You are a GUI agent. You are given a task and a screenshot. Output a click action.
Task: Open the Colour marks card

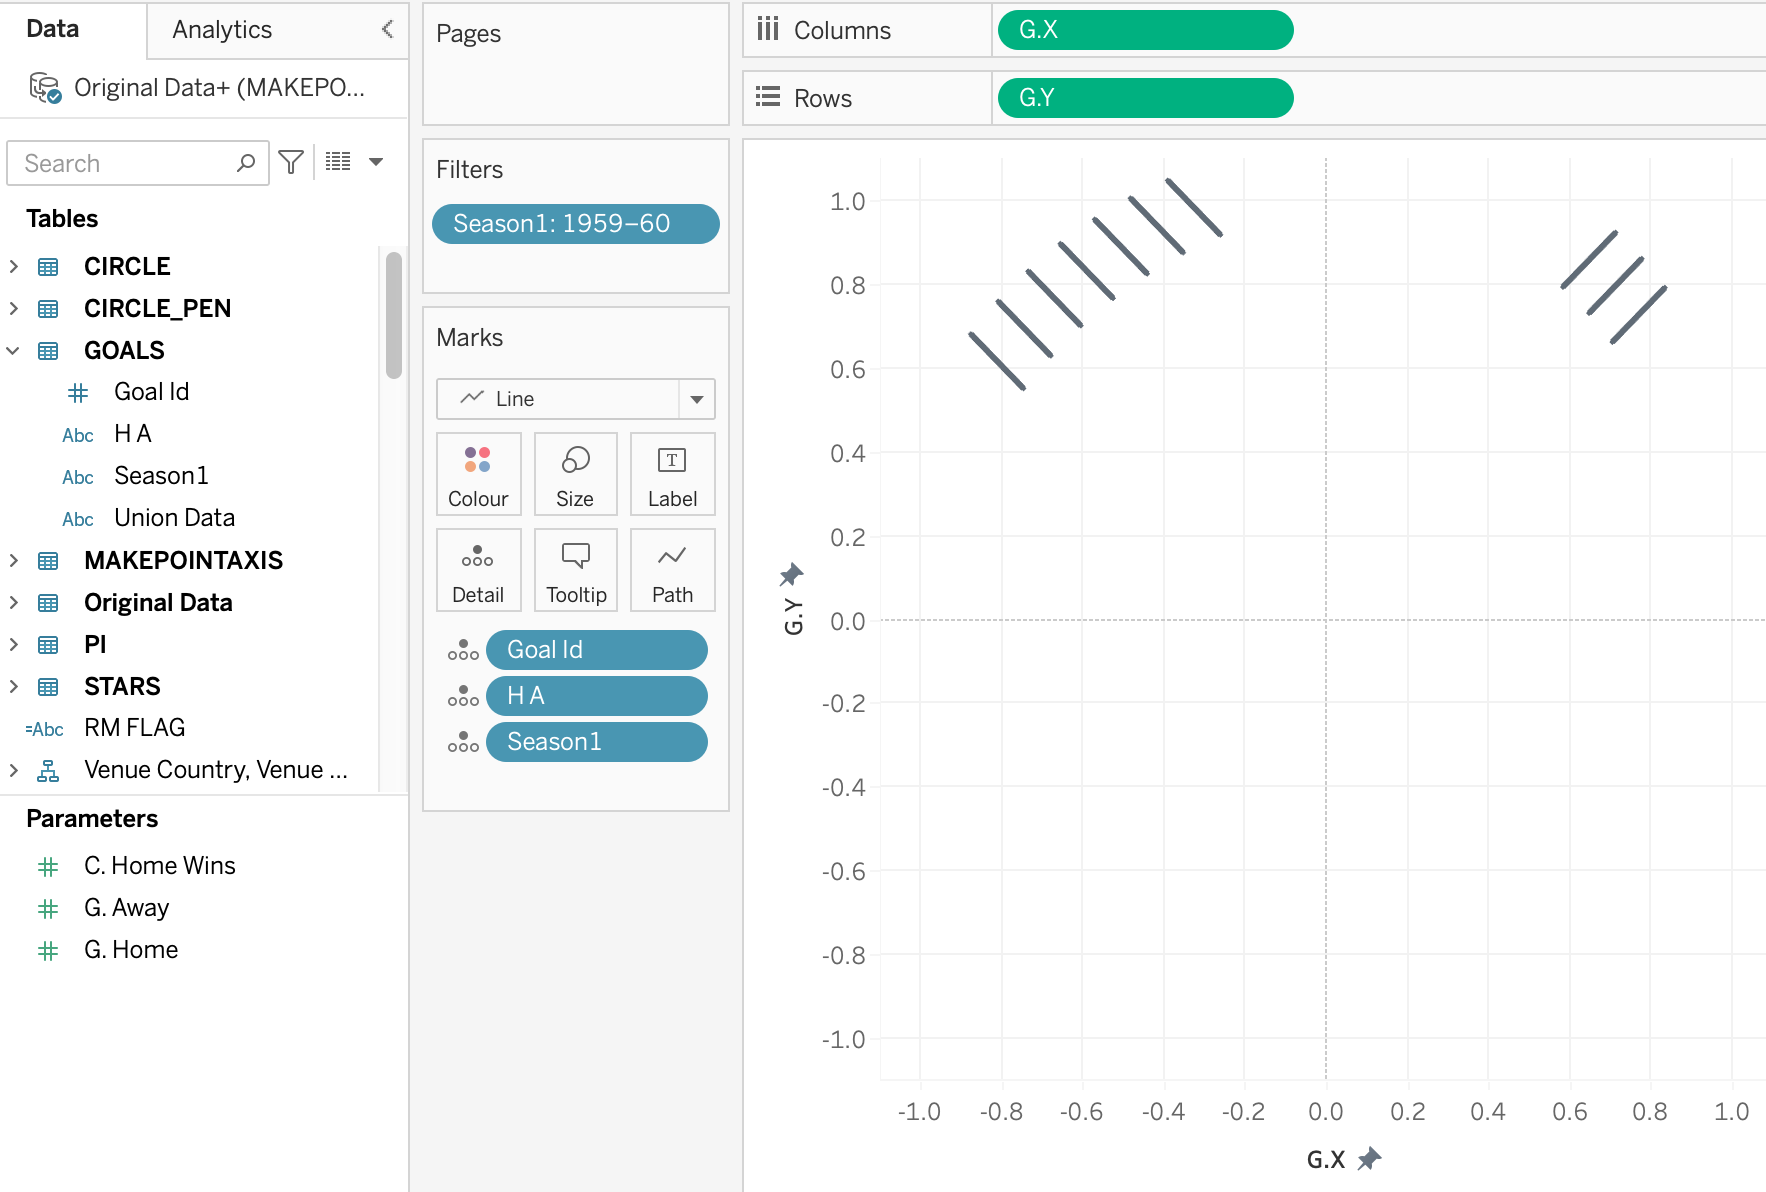[478, 474]
